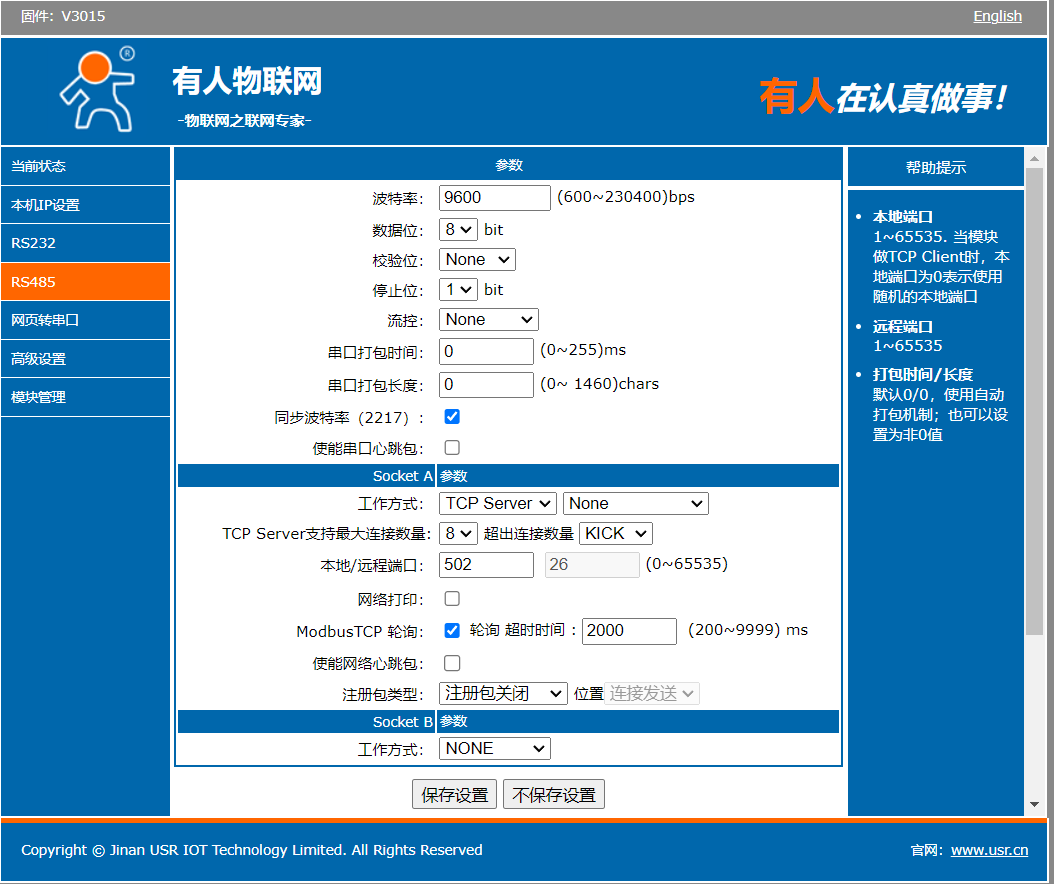Uncheck 同步波特率 (2217) checkbox
Screen dimensions: 1054x884
pos(452,417)
